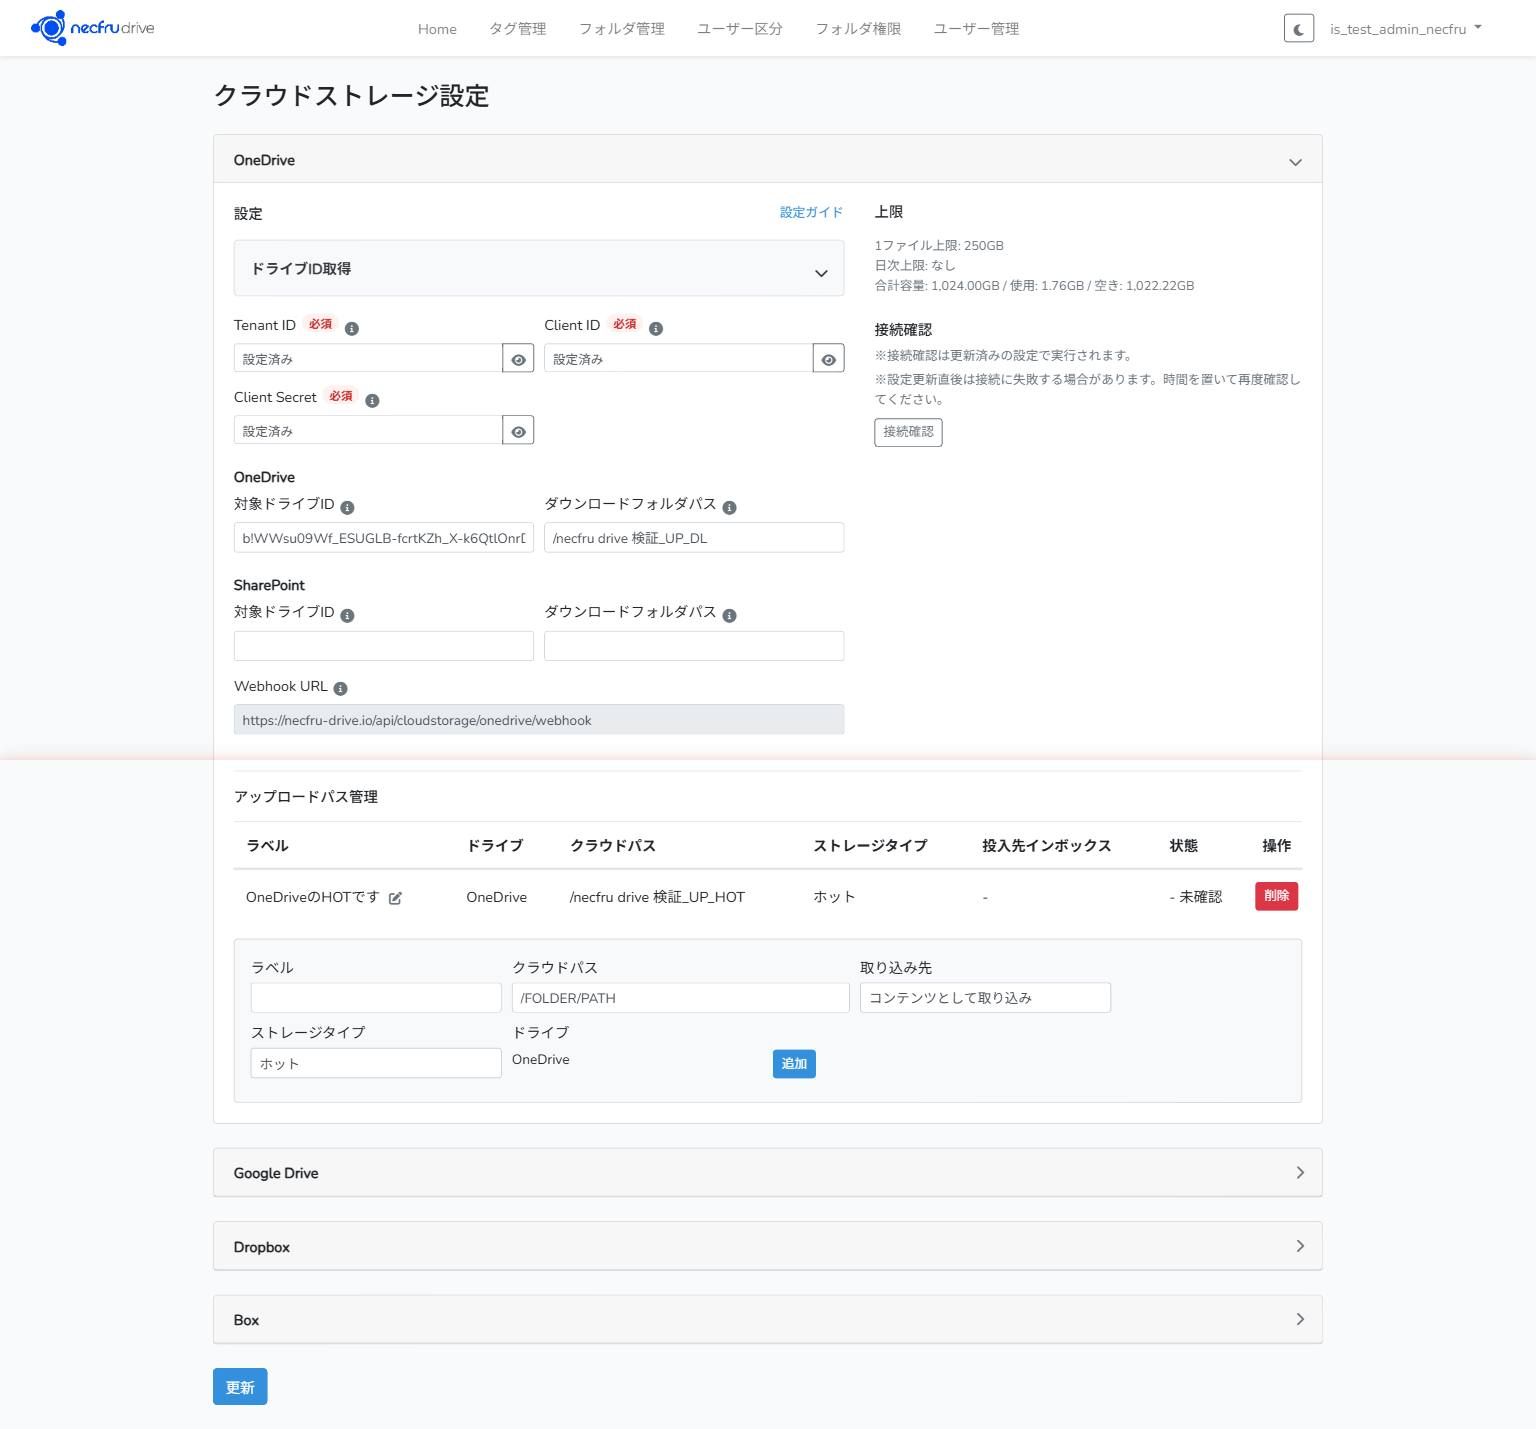
Task: Reveal the Tenant ID value
Action: [x=518, y=359]
